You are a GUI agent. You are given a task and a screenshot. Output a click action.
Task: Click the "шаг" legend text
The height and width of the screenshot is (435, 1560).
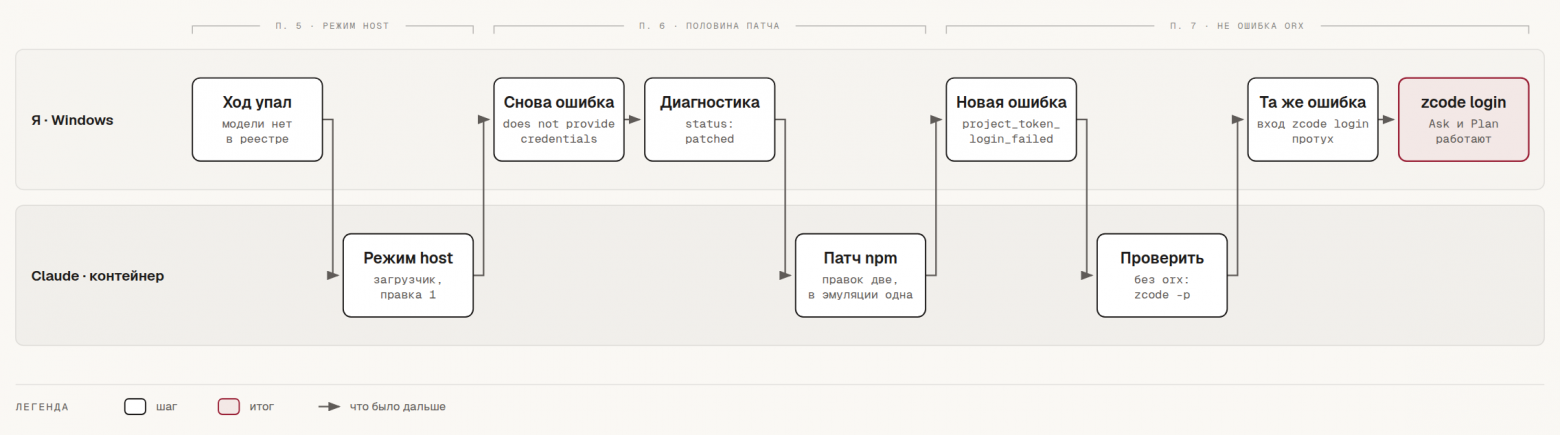[167, 407]
